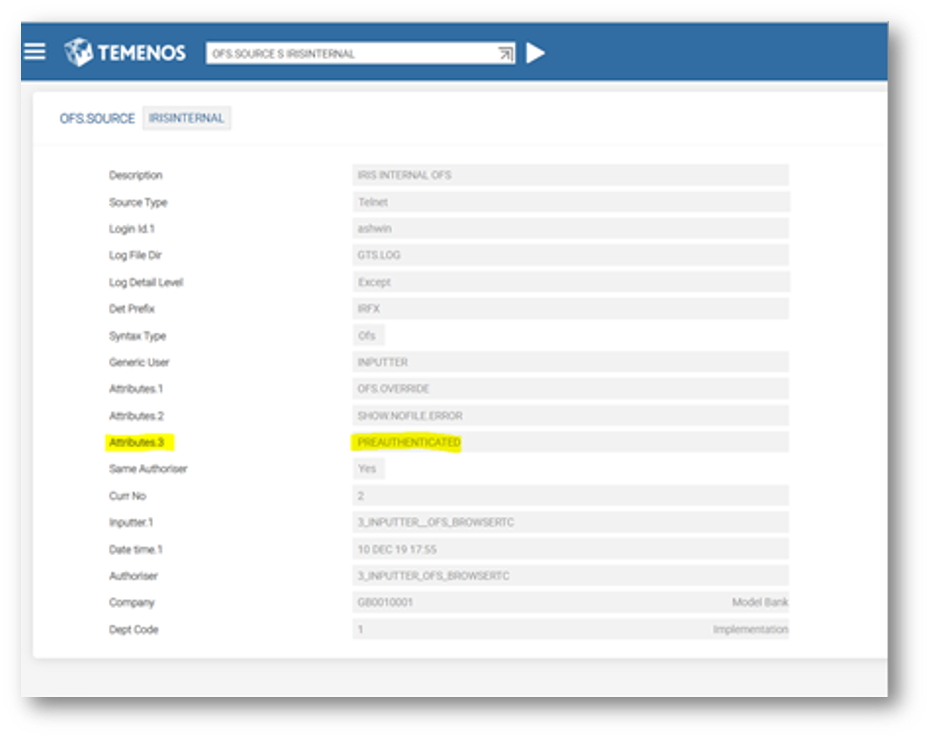Click the Syntax Type Ofs value
The image size is (931, 739).
[x=368, y=336]
